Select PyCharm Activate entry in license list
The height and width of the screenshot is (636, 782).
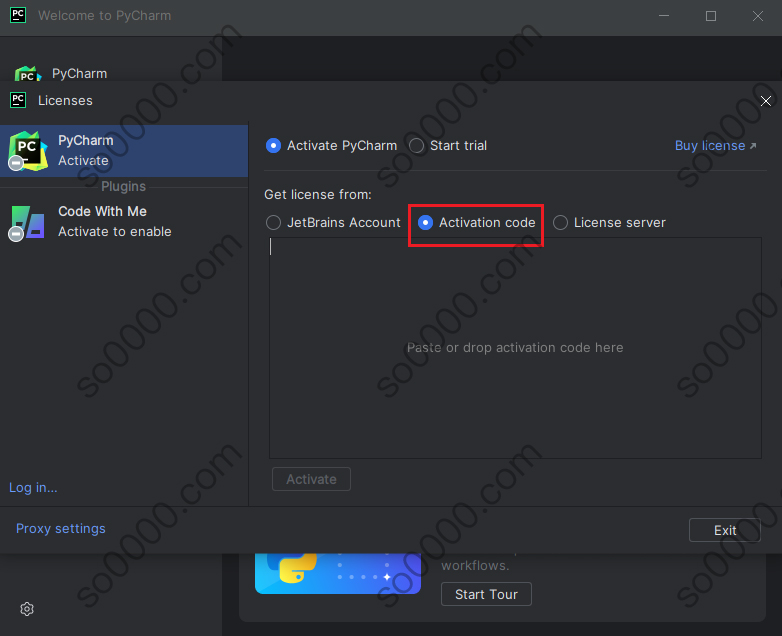[x=124, y=151]
